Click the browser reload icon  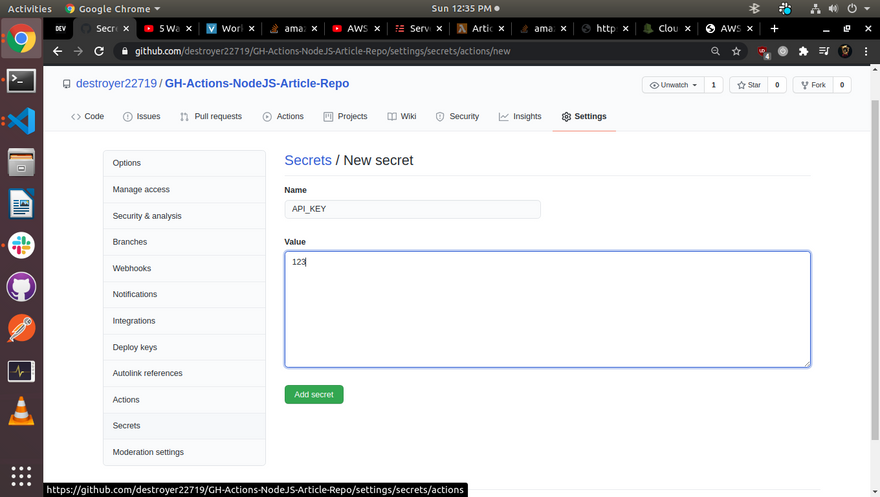[99, 51]
